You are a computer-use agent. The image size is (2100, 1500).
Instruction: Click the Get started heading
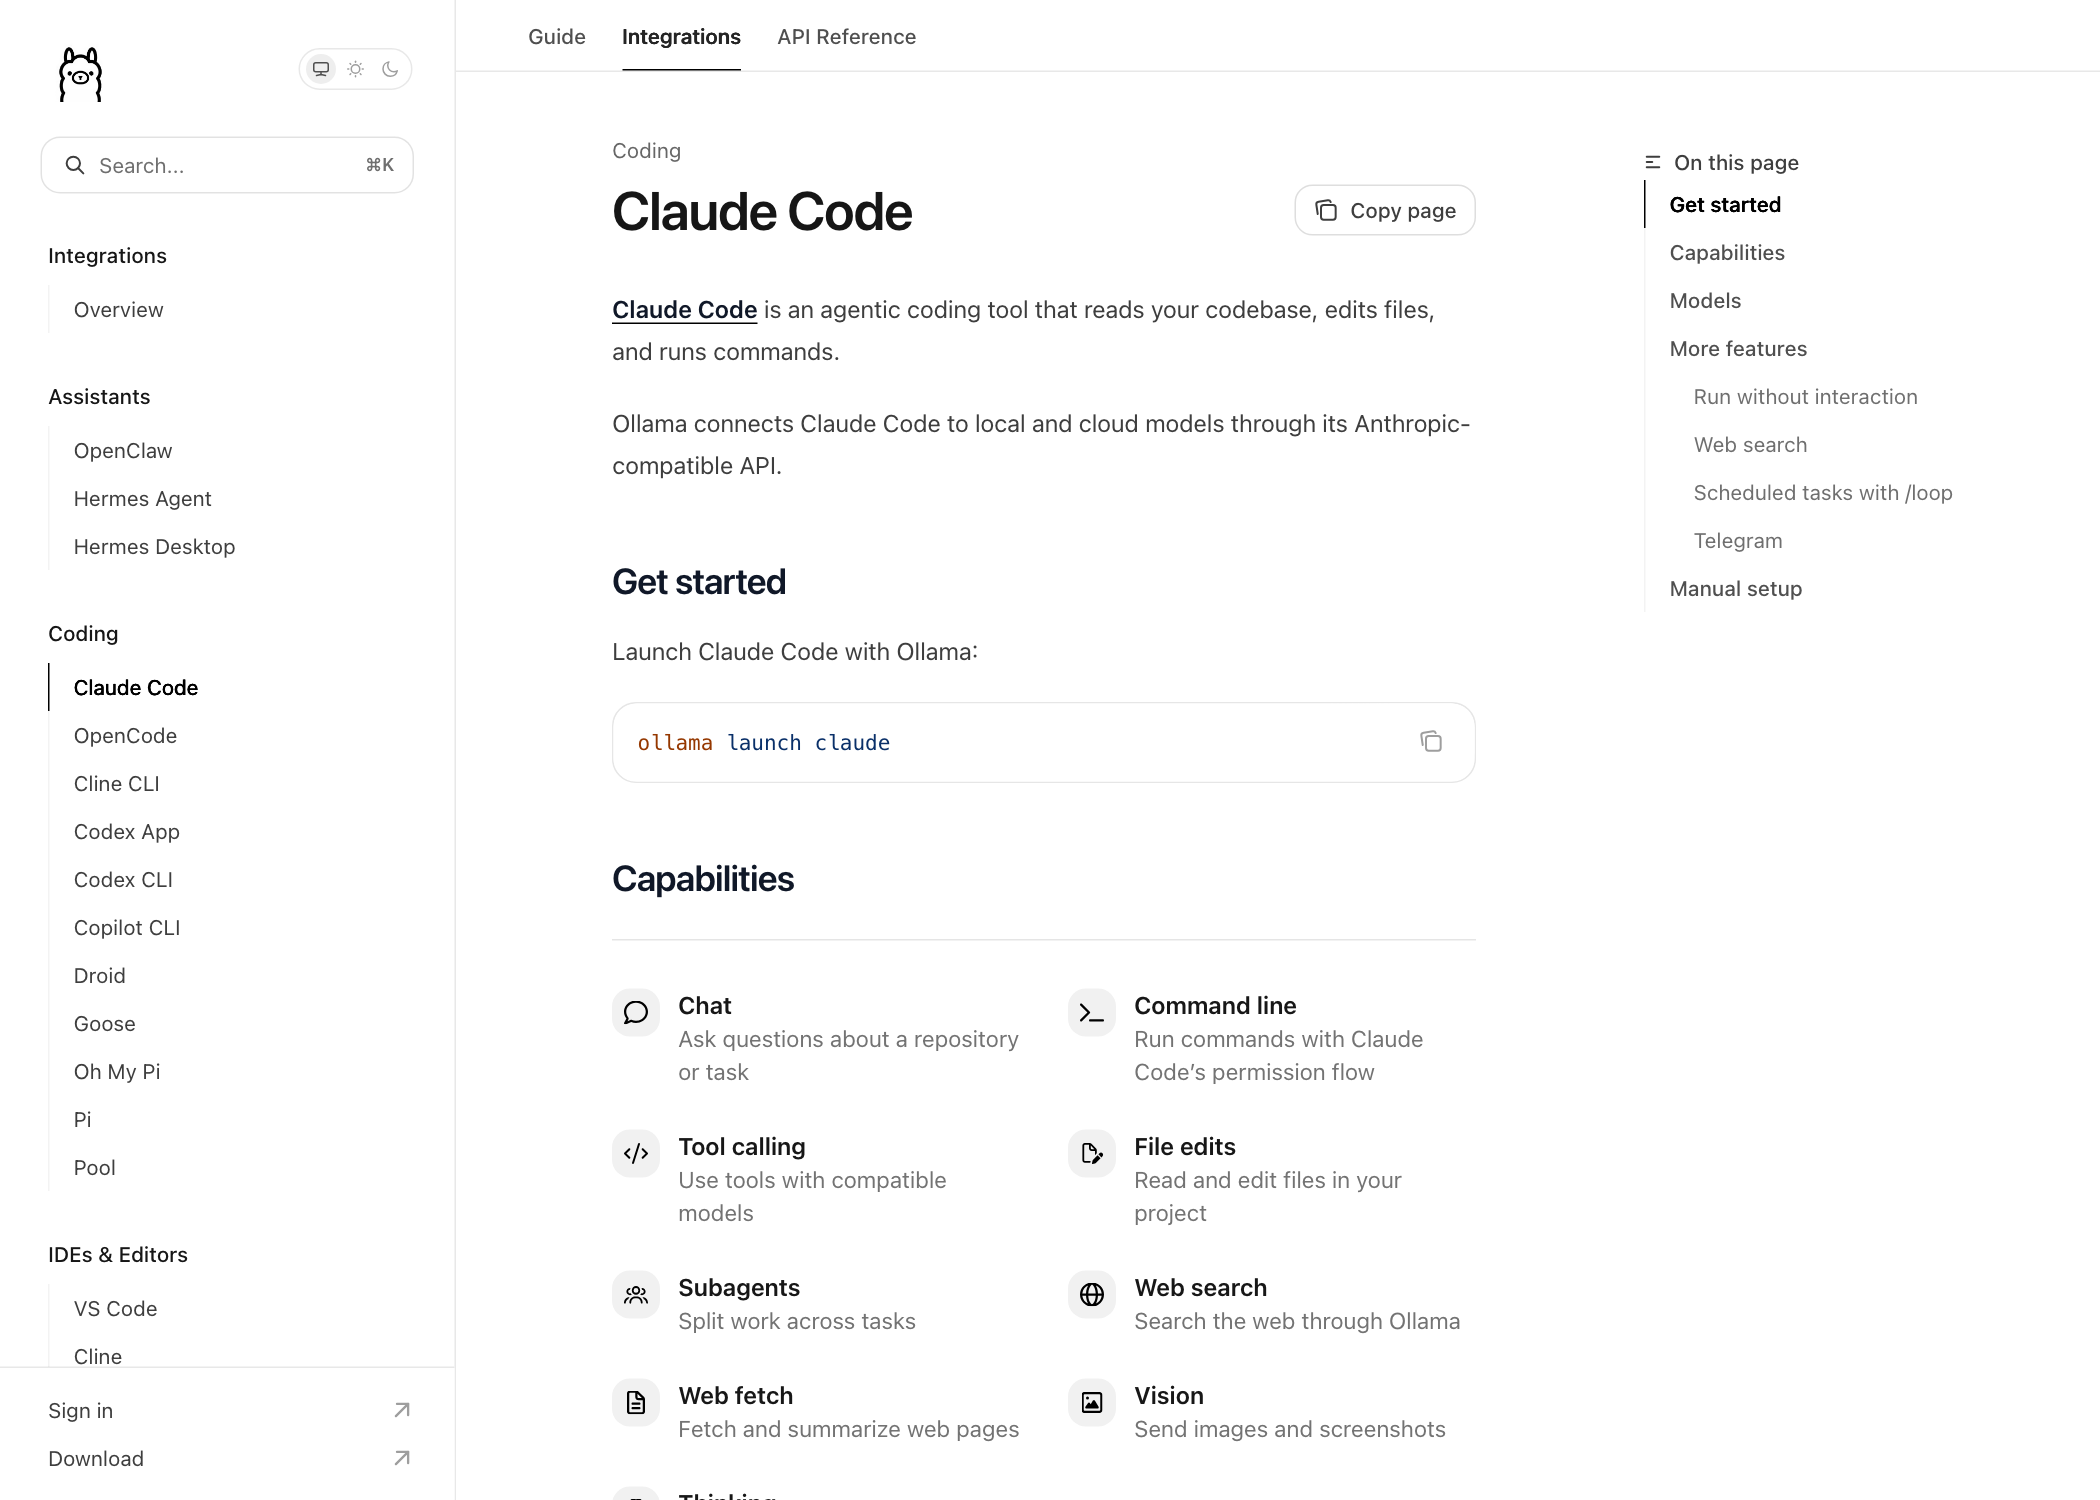699,582
